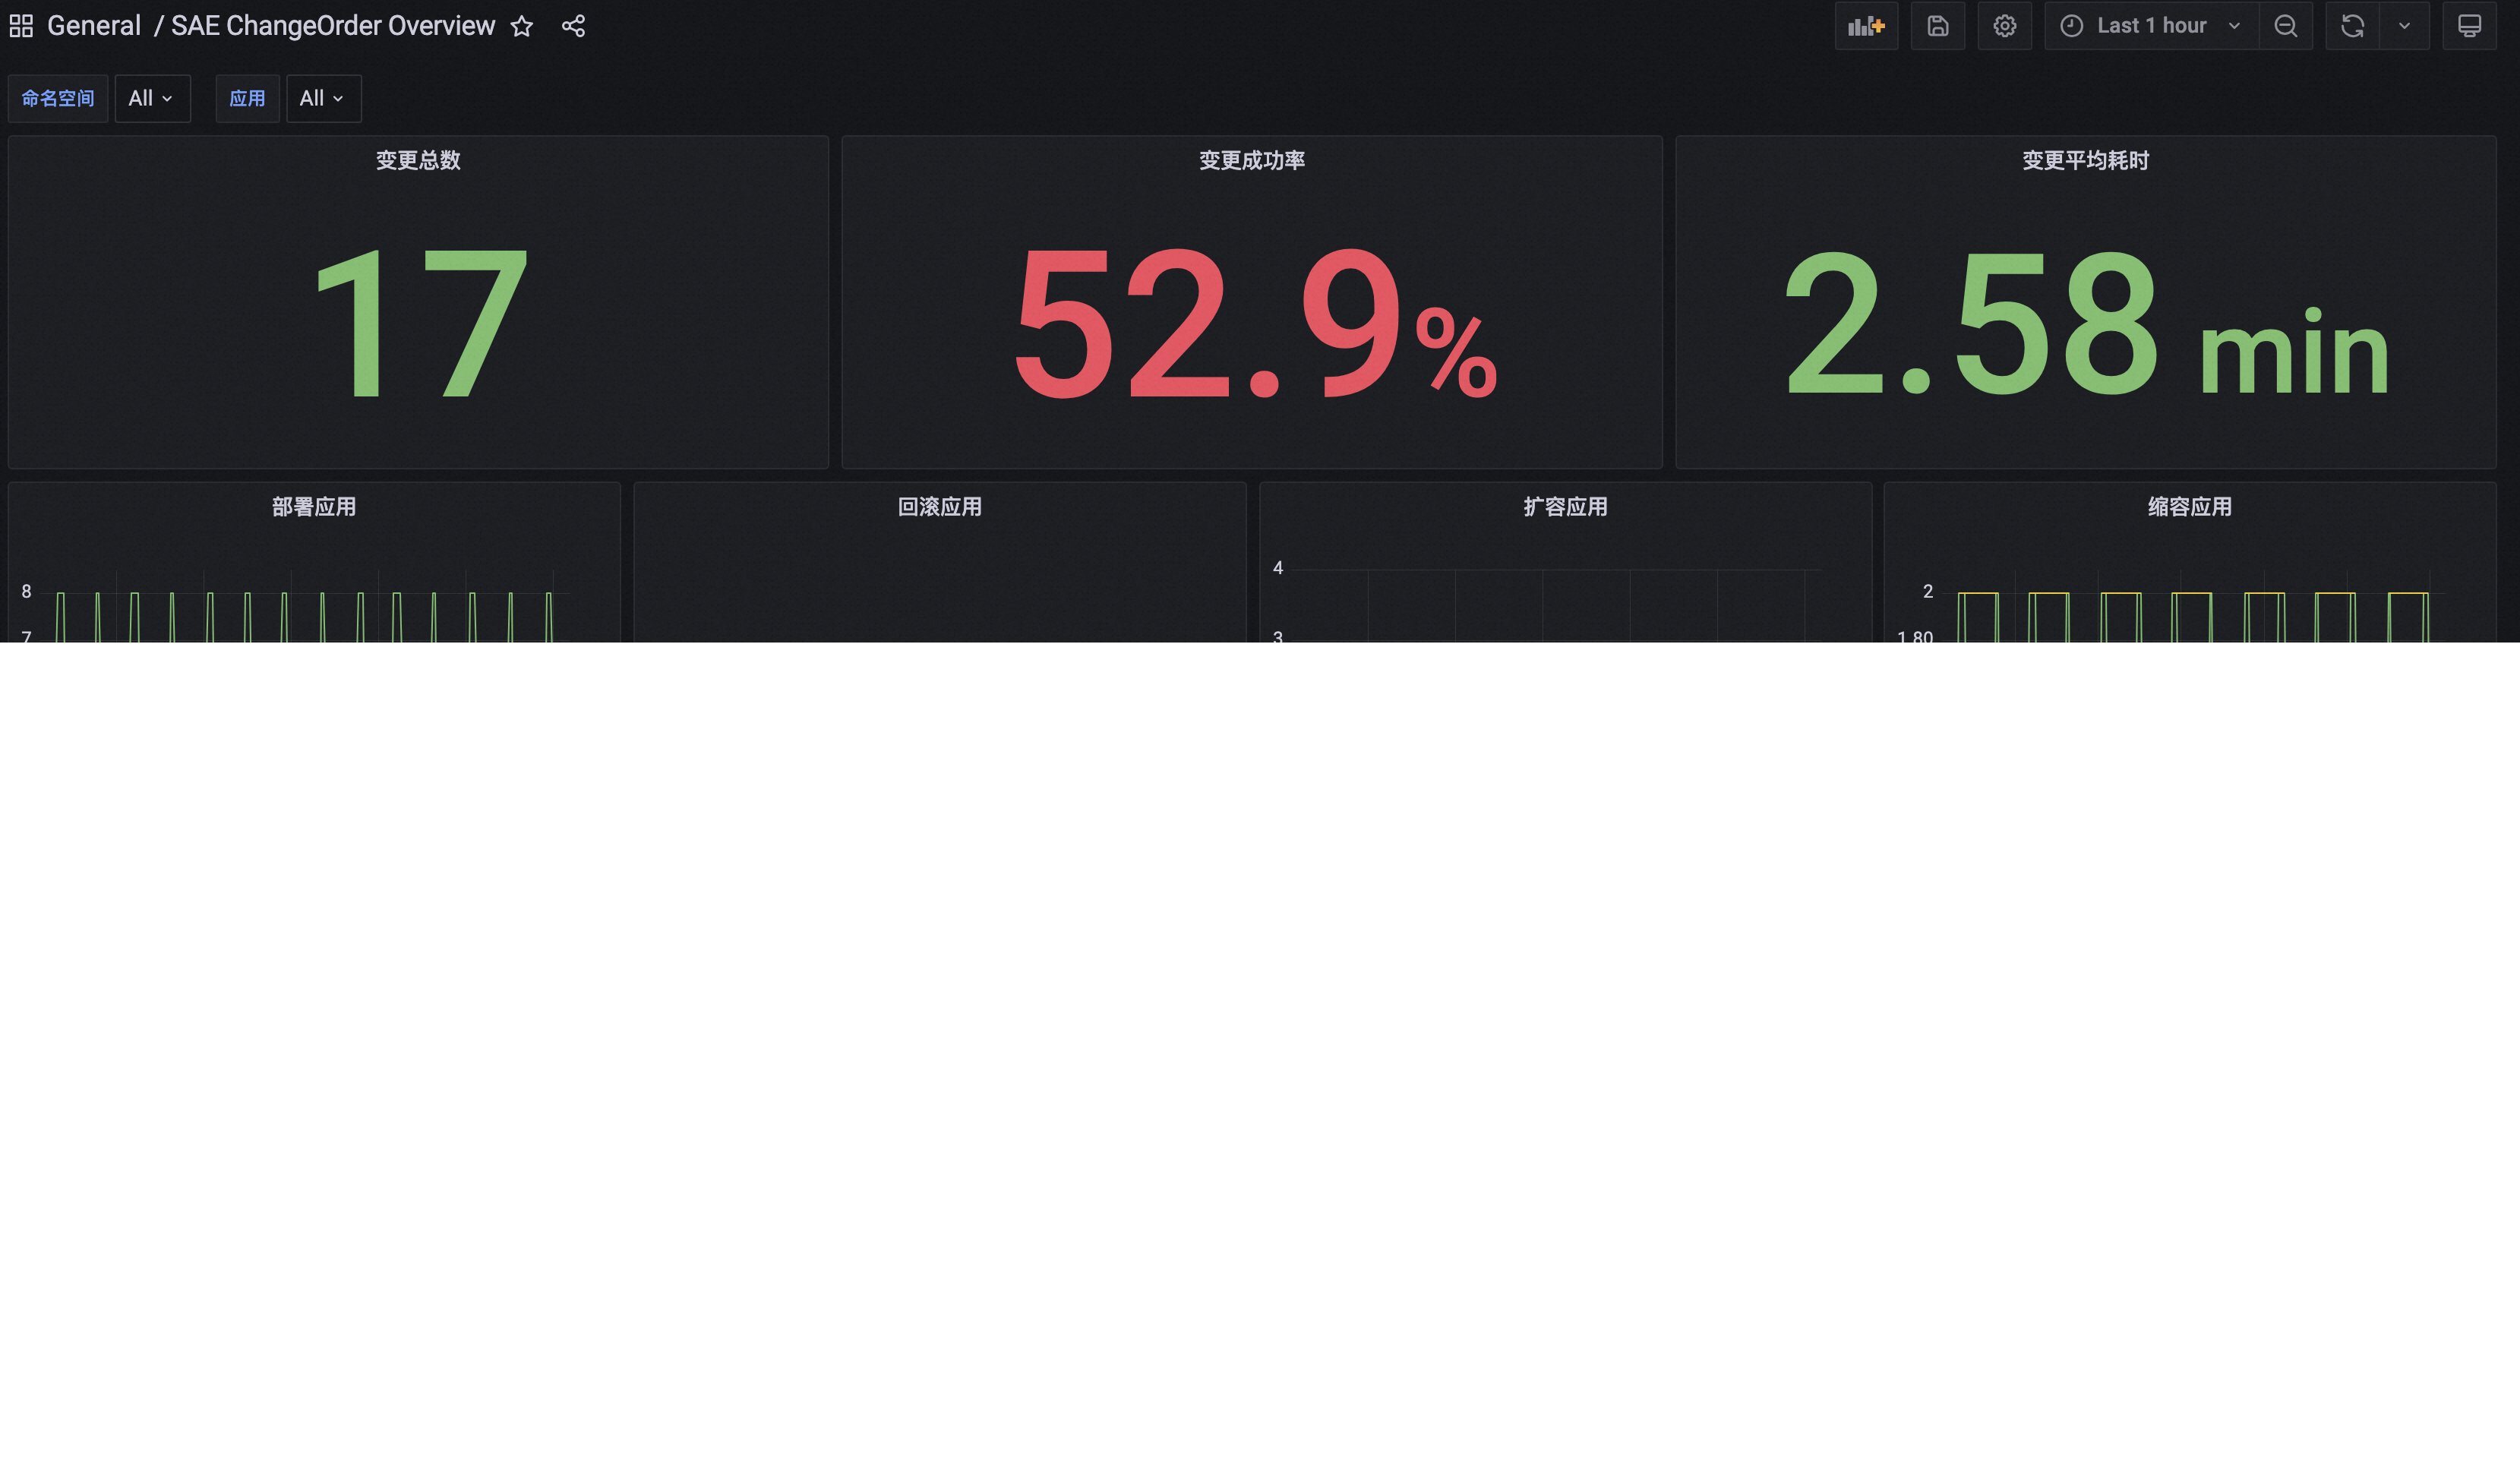
Task: Open 变更总数 panel title menu
Action: (x=418, y=160)
